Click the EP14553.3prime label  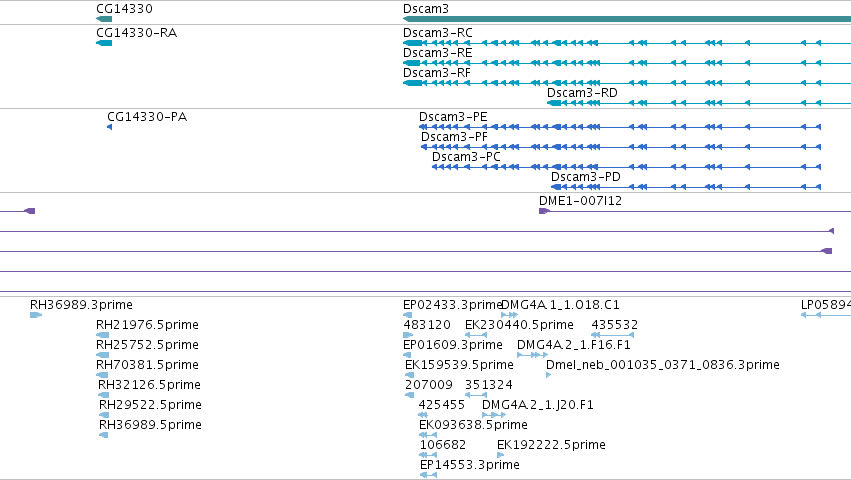tap(470, 465)
